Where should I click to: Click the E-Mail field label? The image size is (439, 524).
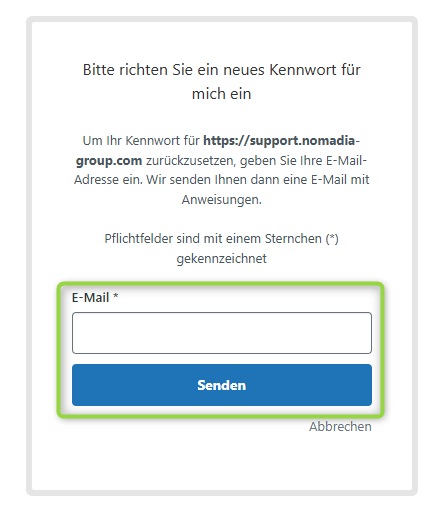[x=90, y=297]
